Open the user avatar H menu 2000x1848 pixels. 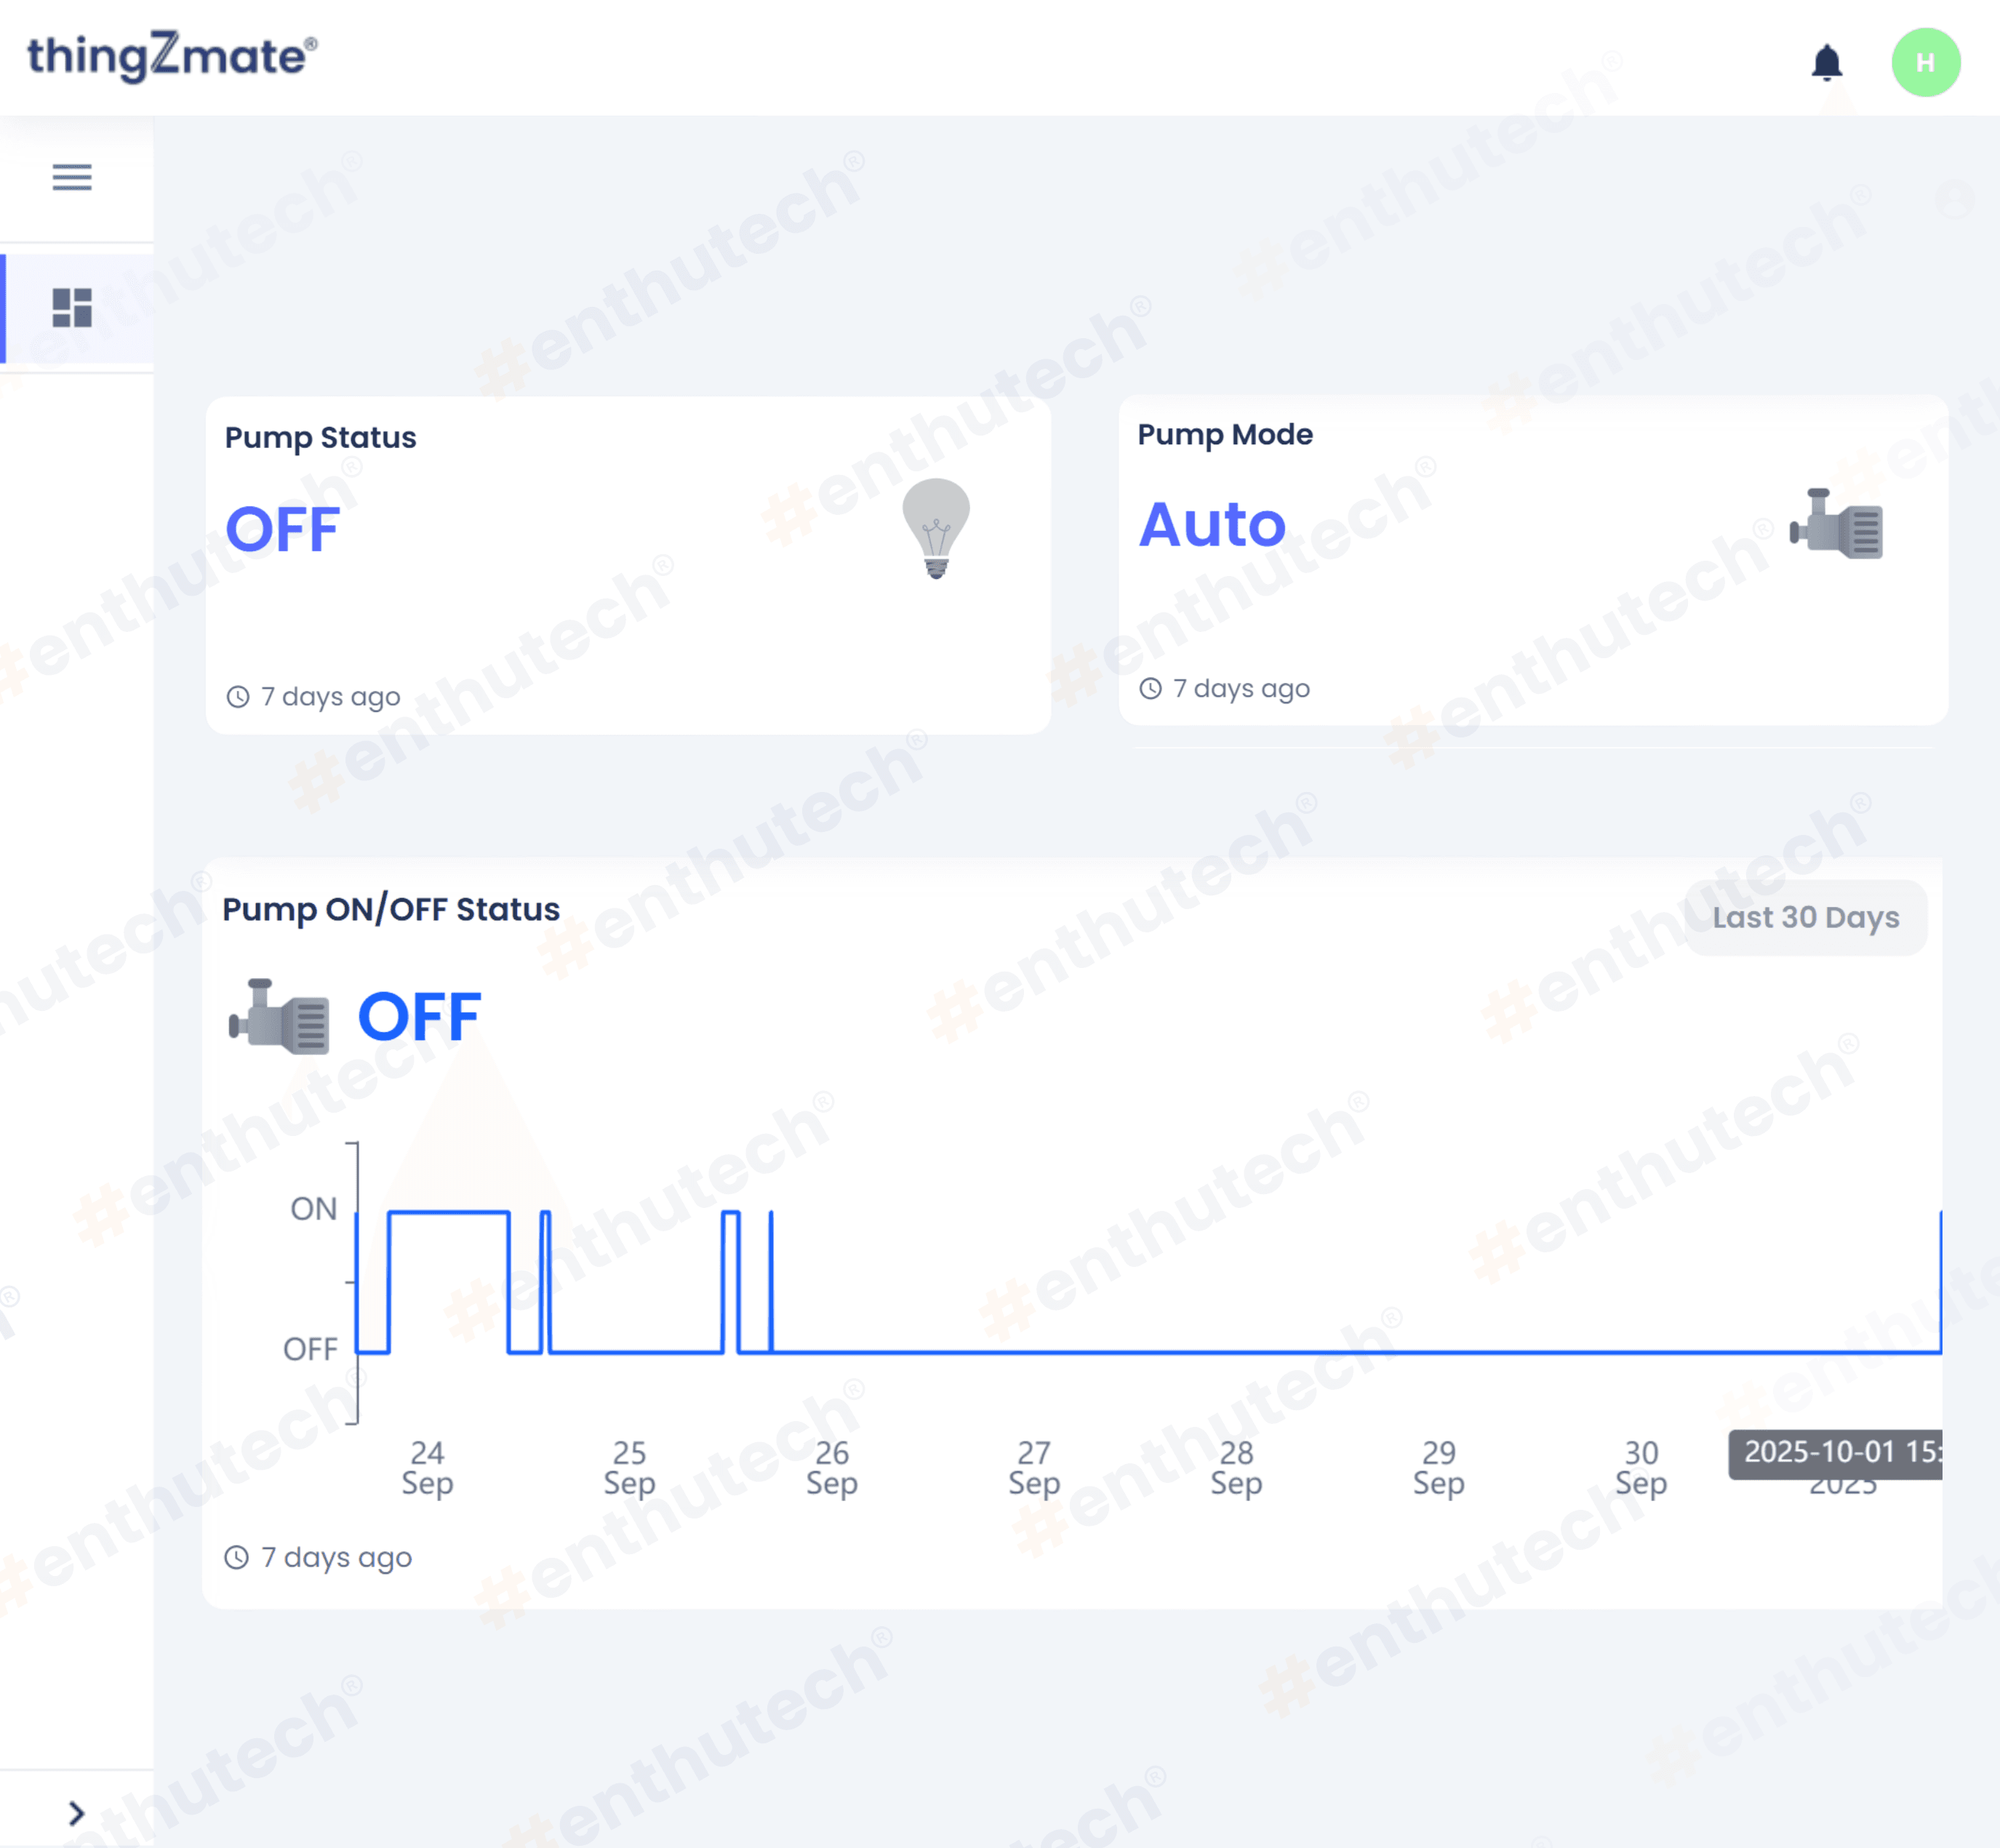1925,62
